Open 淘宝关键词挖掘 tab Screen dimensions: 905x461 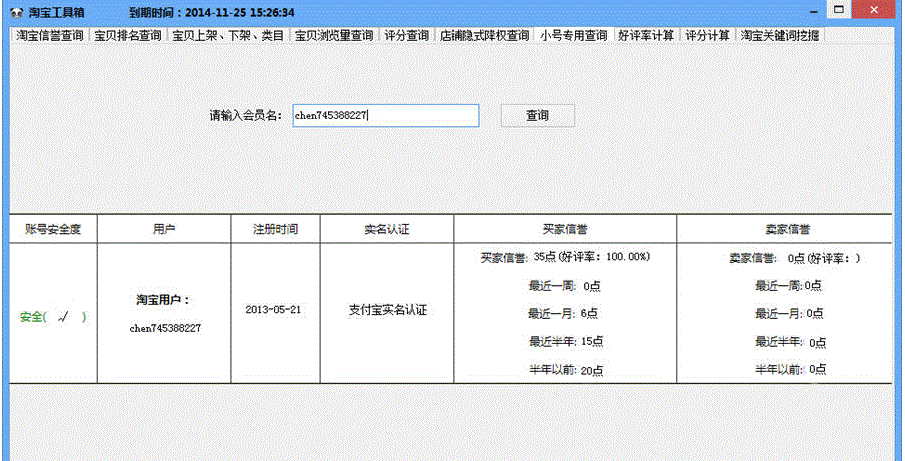[x=780, y=35]
